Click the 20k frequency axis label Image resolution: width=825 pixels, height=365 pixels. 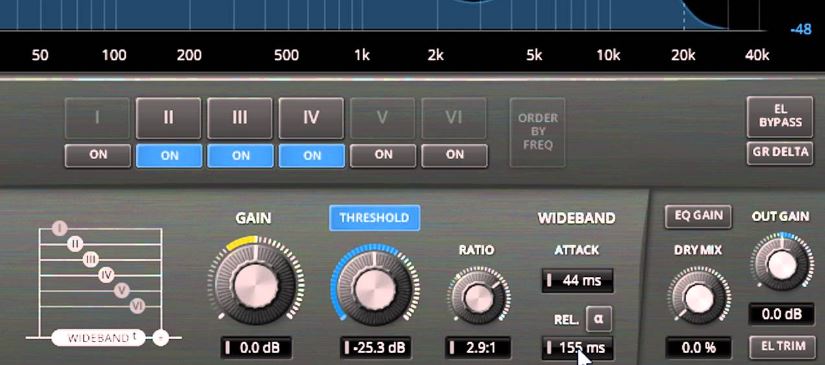(x=682, y=55)
